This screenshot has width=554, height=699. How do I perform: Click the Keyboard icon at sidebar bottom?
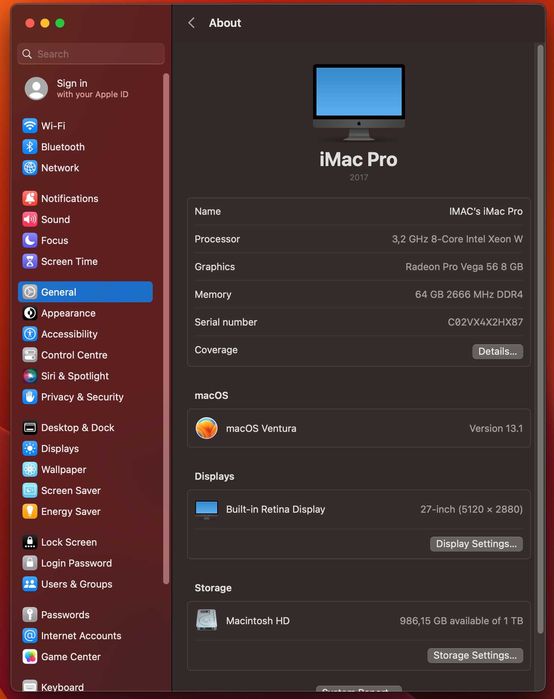[30, 686]
